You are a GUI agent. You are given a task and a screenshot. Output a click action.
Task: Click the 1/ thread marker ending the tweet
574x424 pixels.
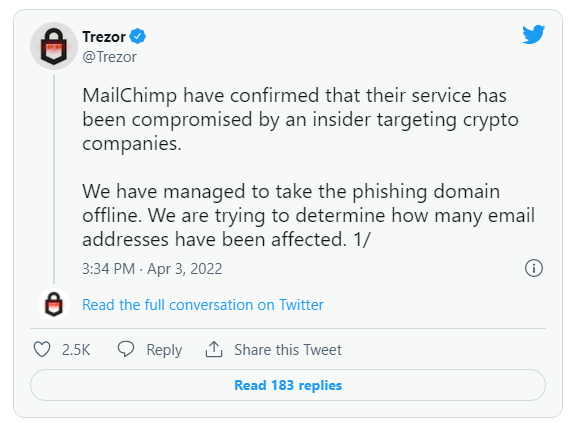[x=362, y=239]
